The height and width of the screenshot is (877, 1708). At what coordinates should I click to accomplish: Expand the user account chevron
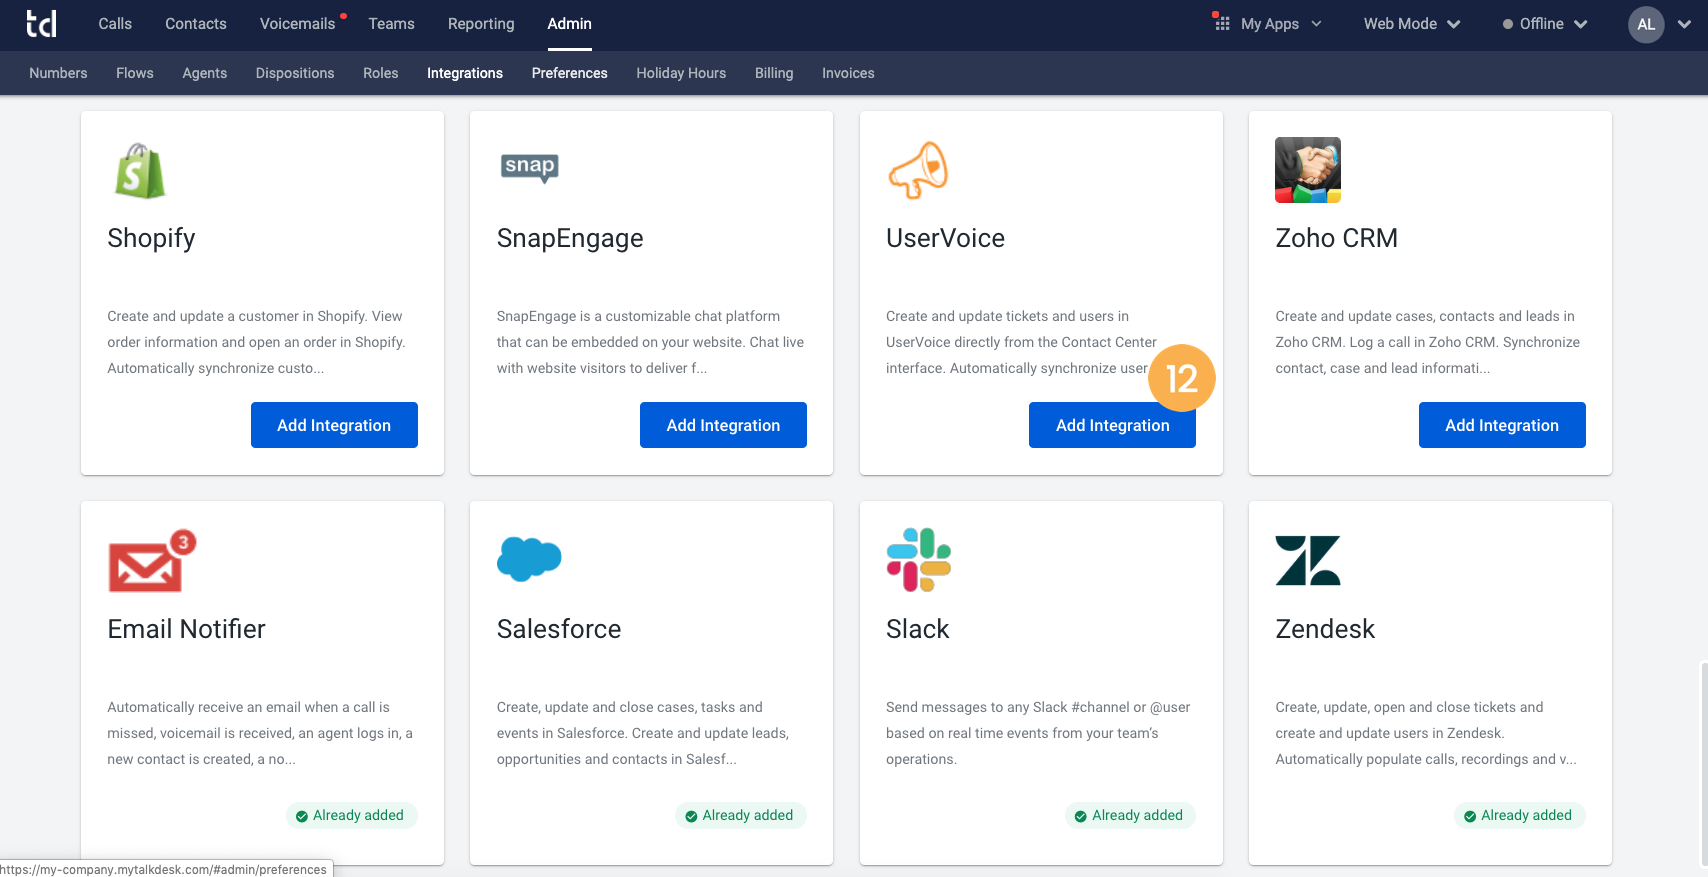[1684, 24]
